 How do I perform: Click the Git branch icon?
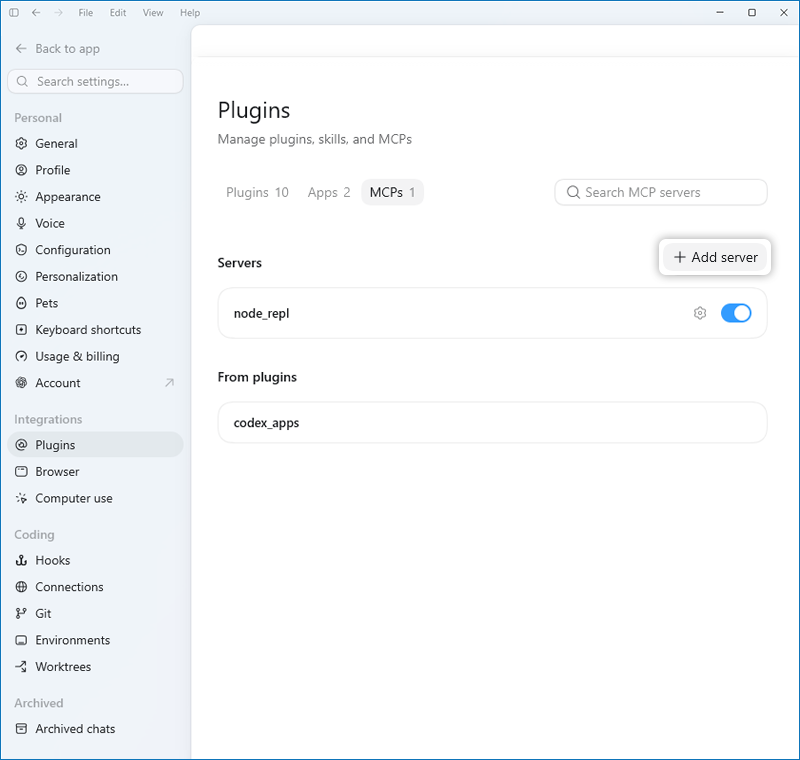[x=21, y=614]
